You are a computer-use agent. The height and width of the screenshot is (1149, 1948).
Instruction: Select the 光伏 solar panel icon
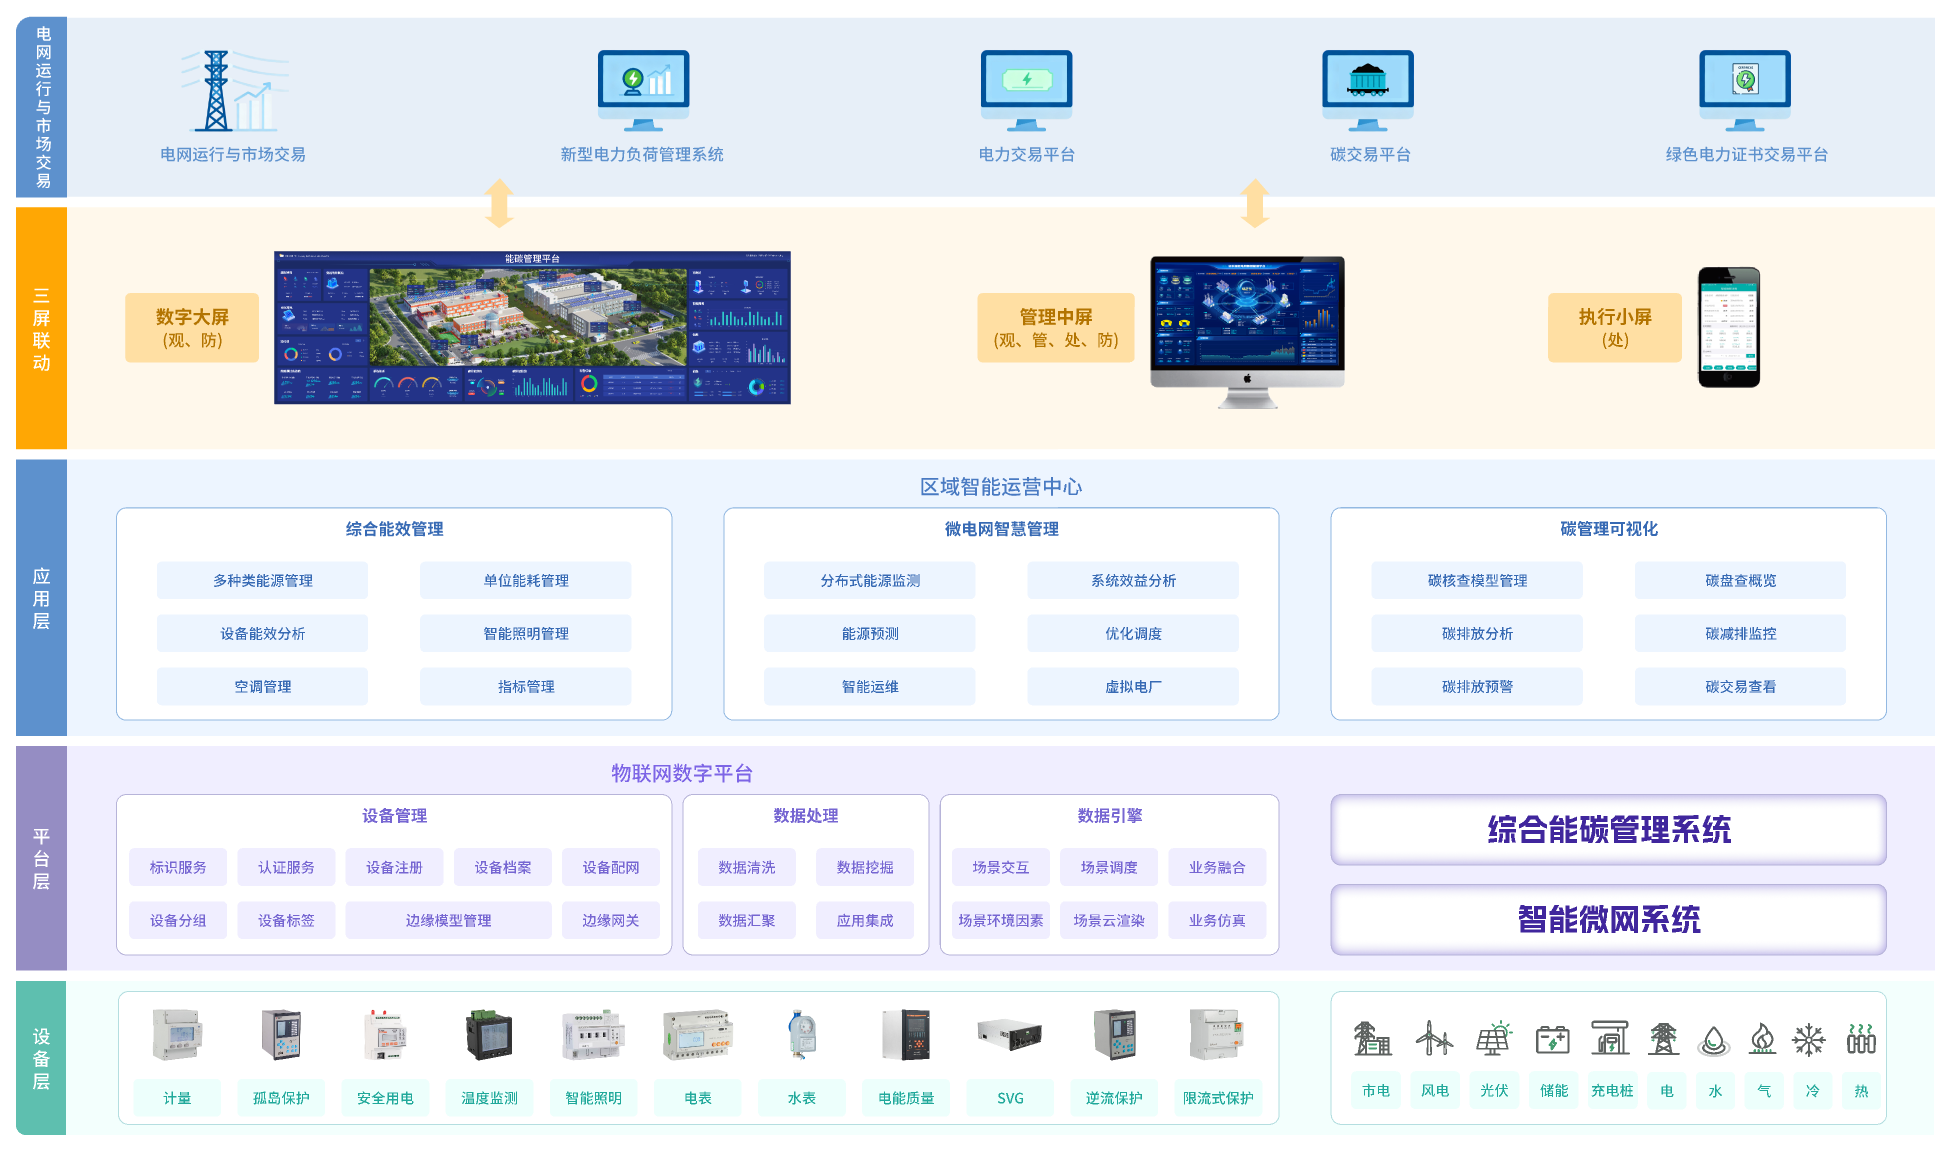click(x=1494, y=1038)
